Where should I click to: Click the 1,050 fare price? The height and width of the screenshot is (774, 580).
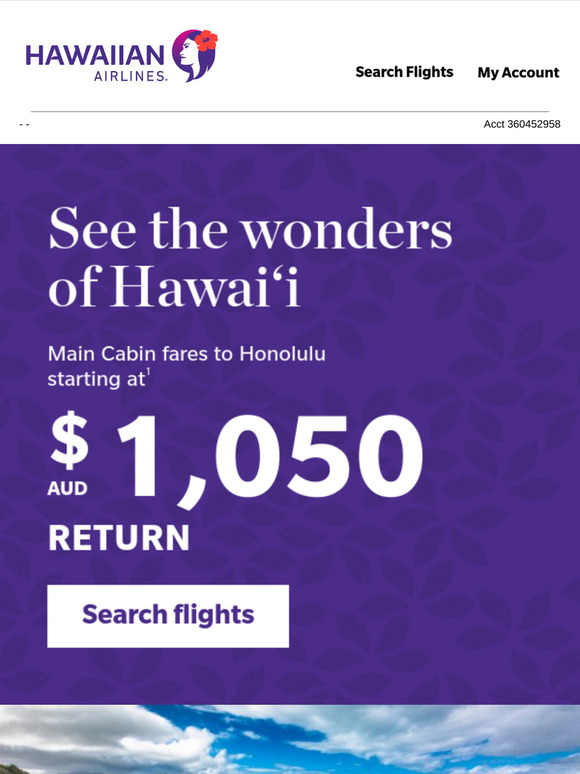click(x=270, y=458)
